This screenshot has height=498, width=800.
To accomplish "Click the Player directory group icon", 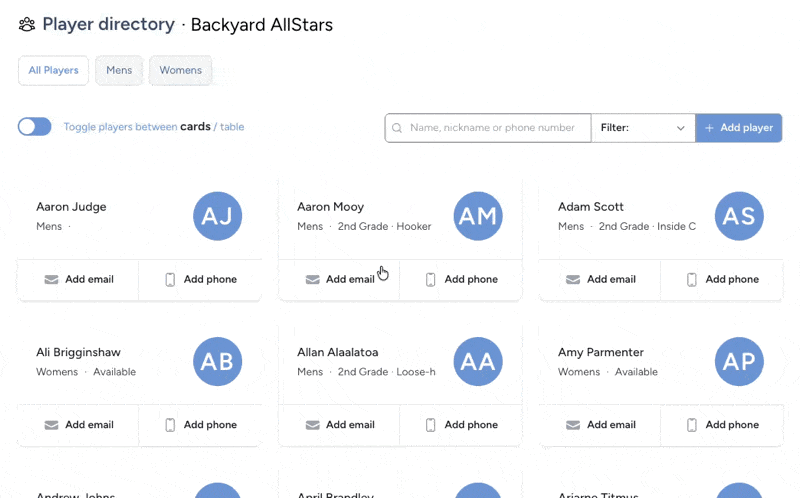I will (27, 24).
